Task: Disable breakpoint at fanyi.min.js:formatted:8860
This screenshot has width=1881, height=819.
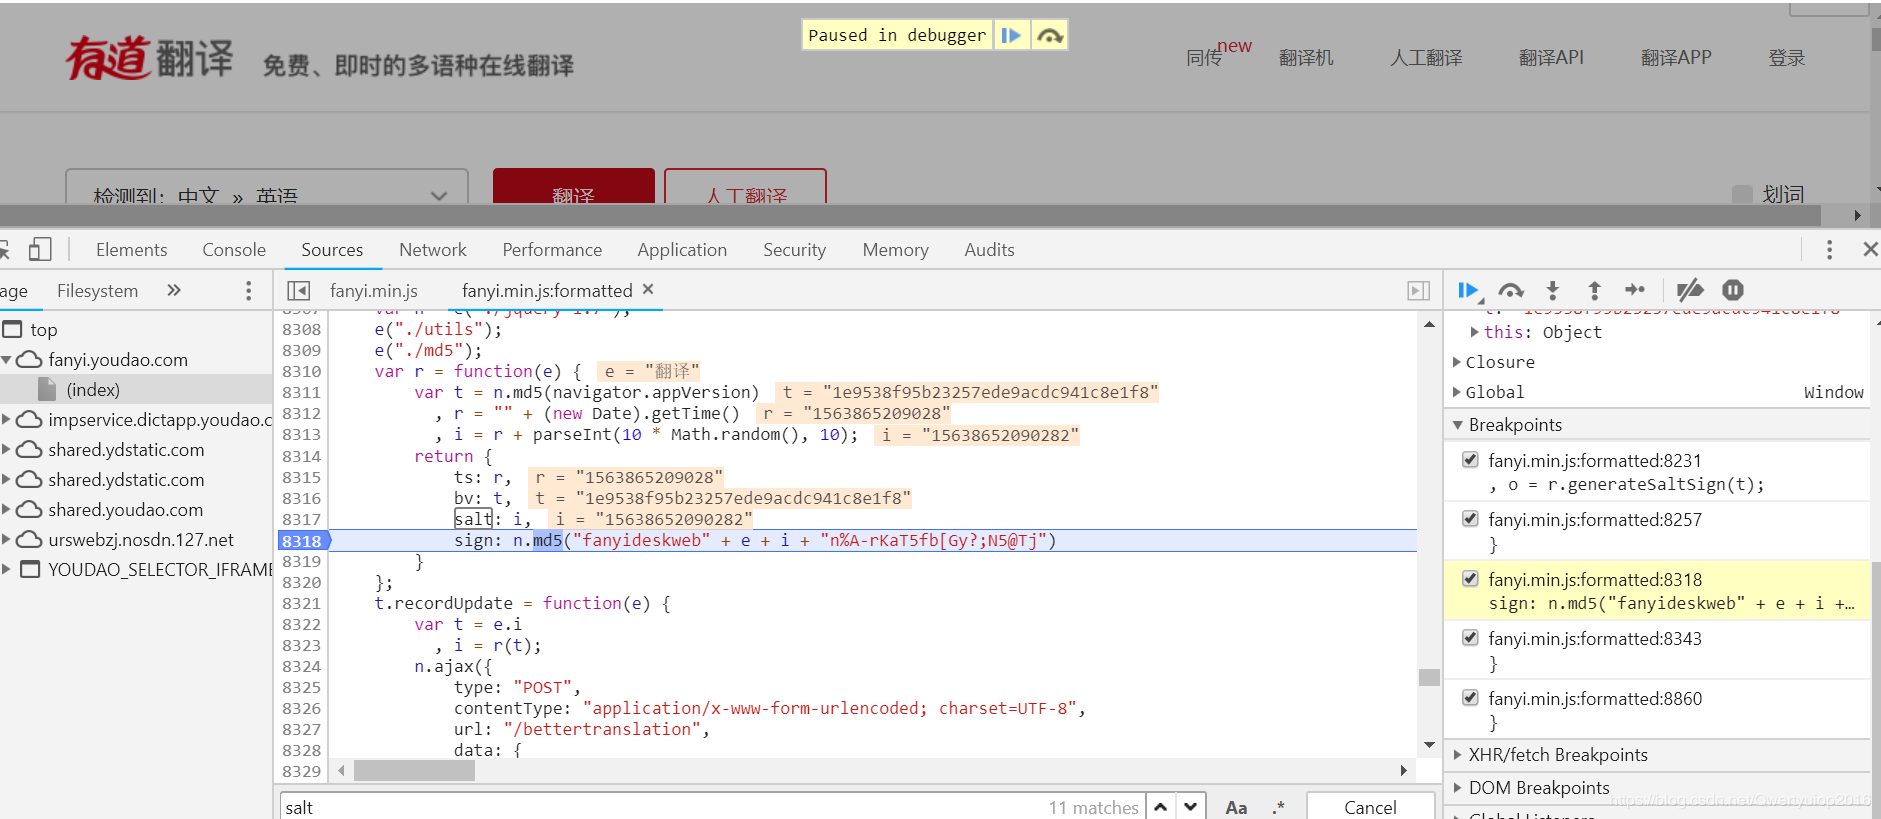Action: pos(1470,698)
